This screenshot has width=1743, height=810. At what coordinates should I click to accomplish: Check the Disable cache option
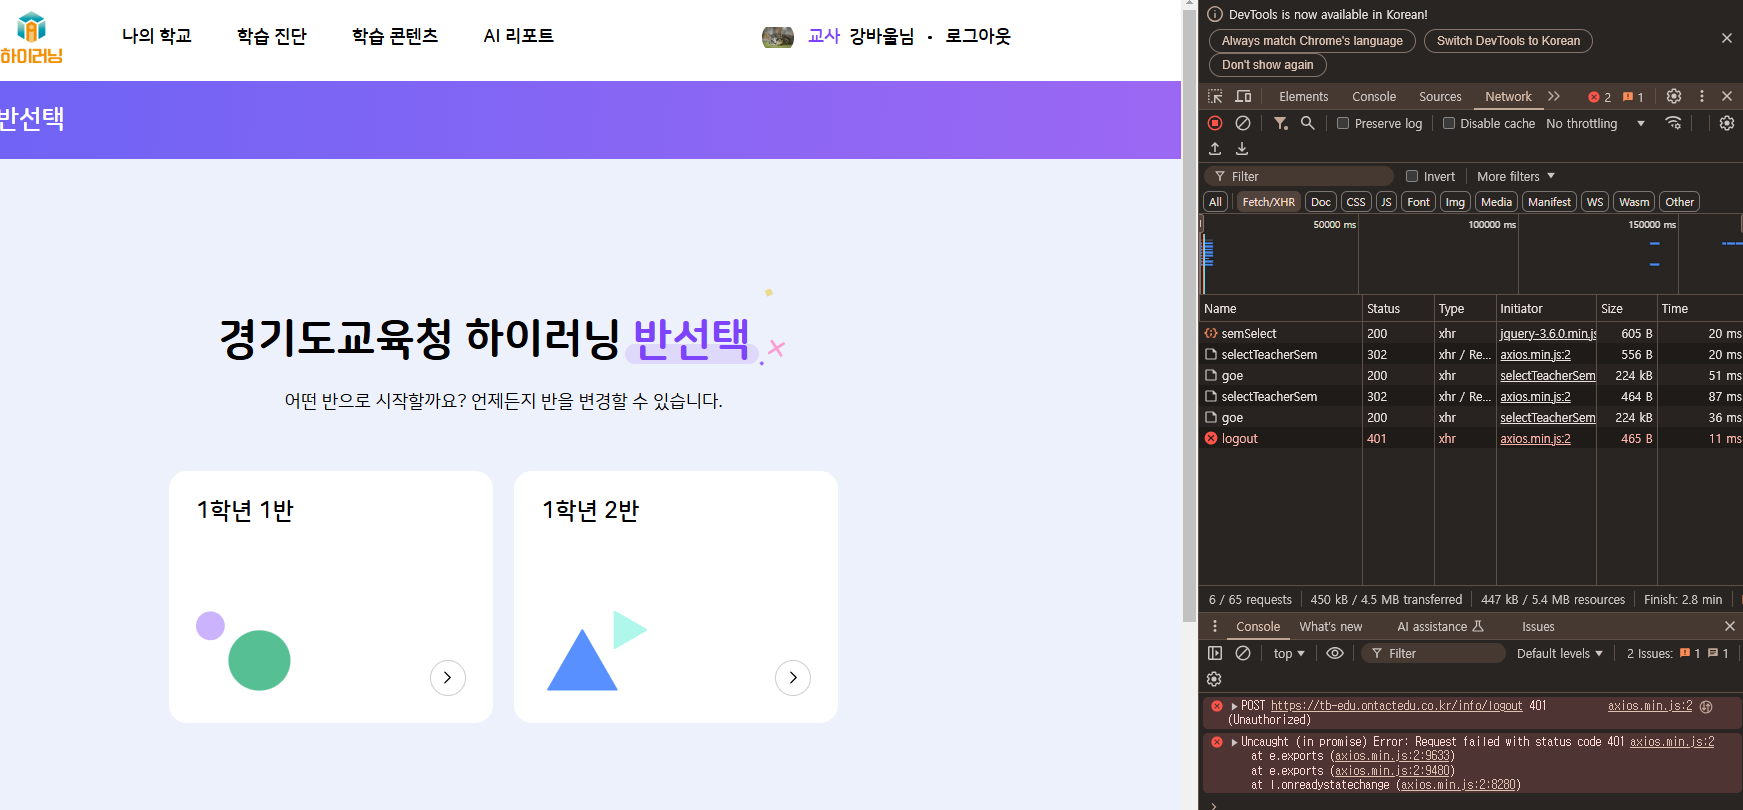click(x=1448, y=123)
